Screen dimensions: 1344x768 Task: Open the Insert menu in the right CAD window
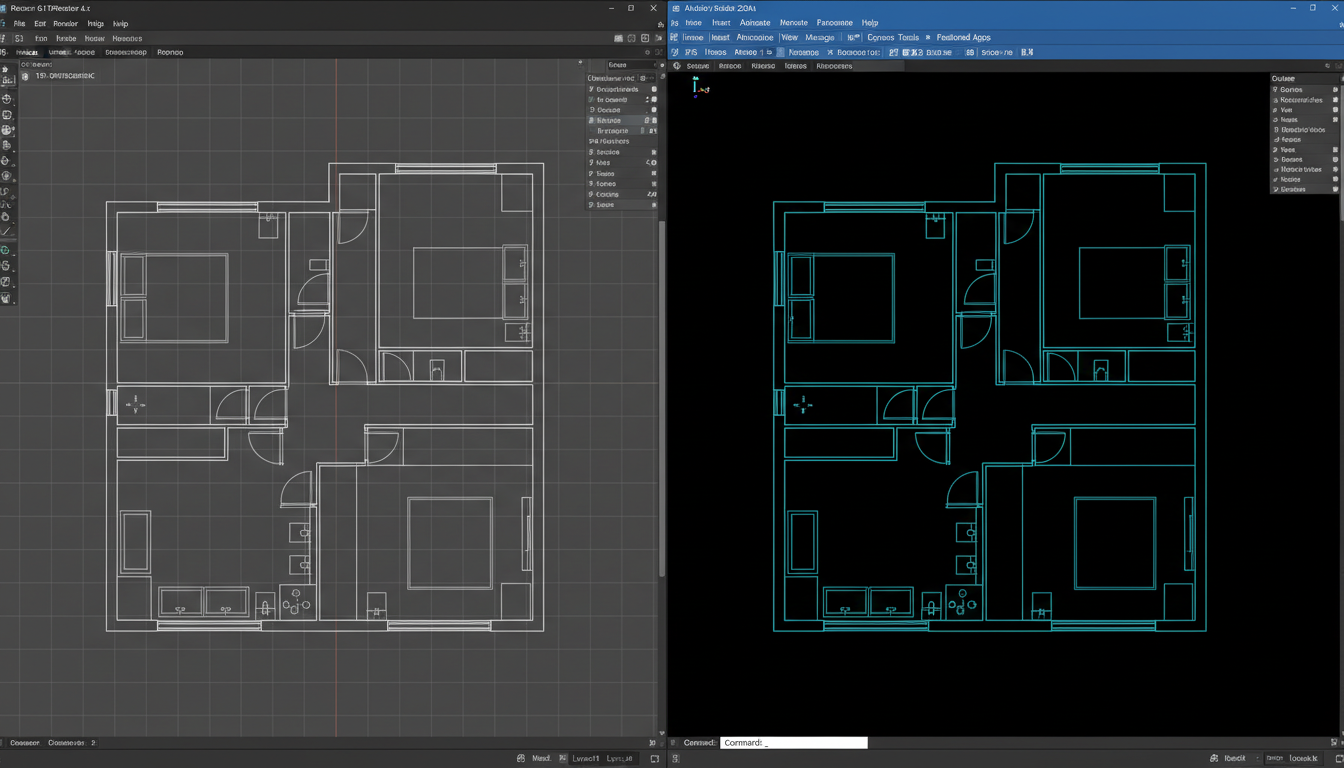click(721, 22)
